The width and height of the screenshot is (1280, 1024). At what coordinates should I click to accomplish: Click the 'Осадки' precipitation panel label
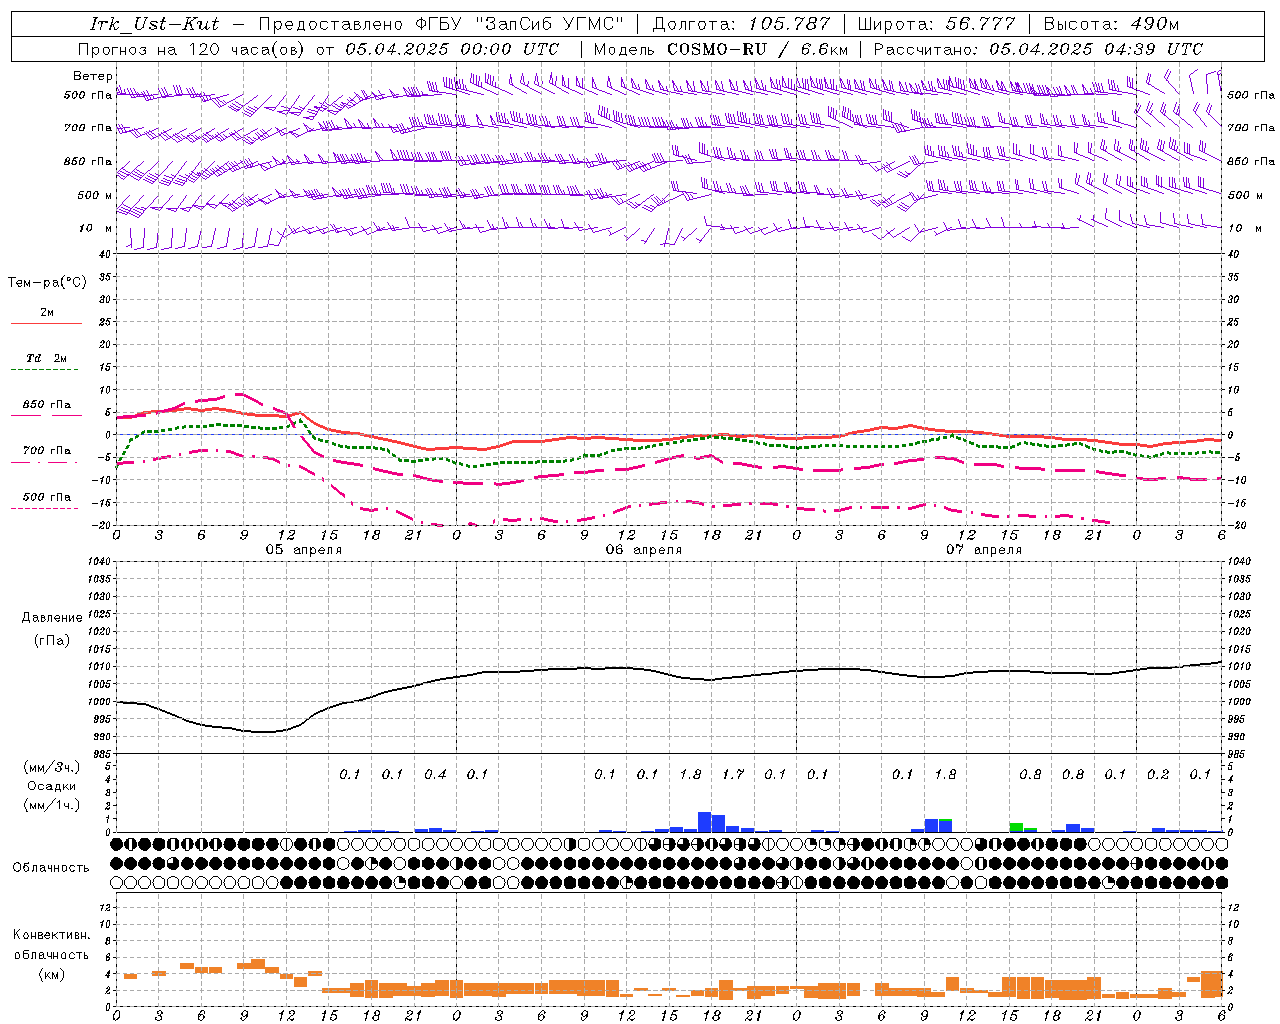pyautogui.click(x=51, y=786)
